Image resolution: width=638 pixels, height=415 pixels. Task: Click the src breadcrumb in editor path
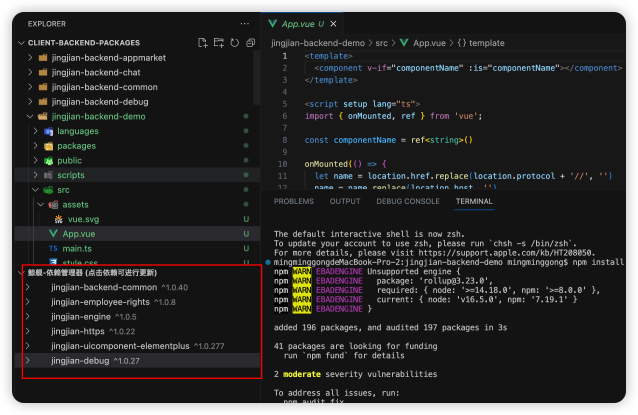384,45
